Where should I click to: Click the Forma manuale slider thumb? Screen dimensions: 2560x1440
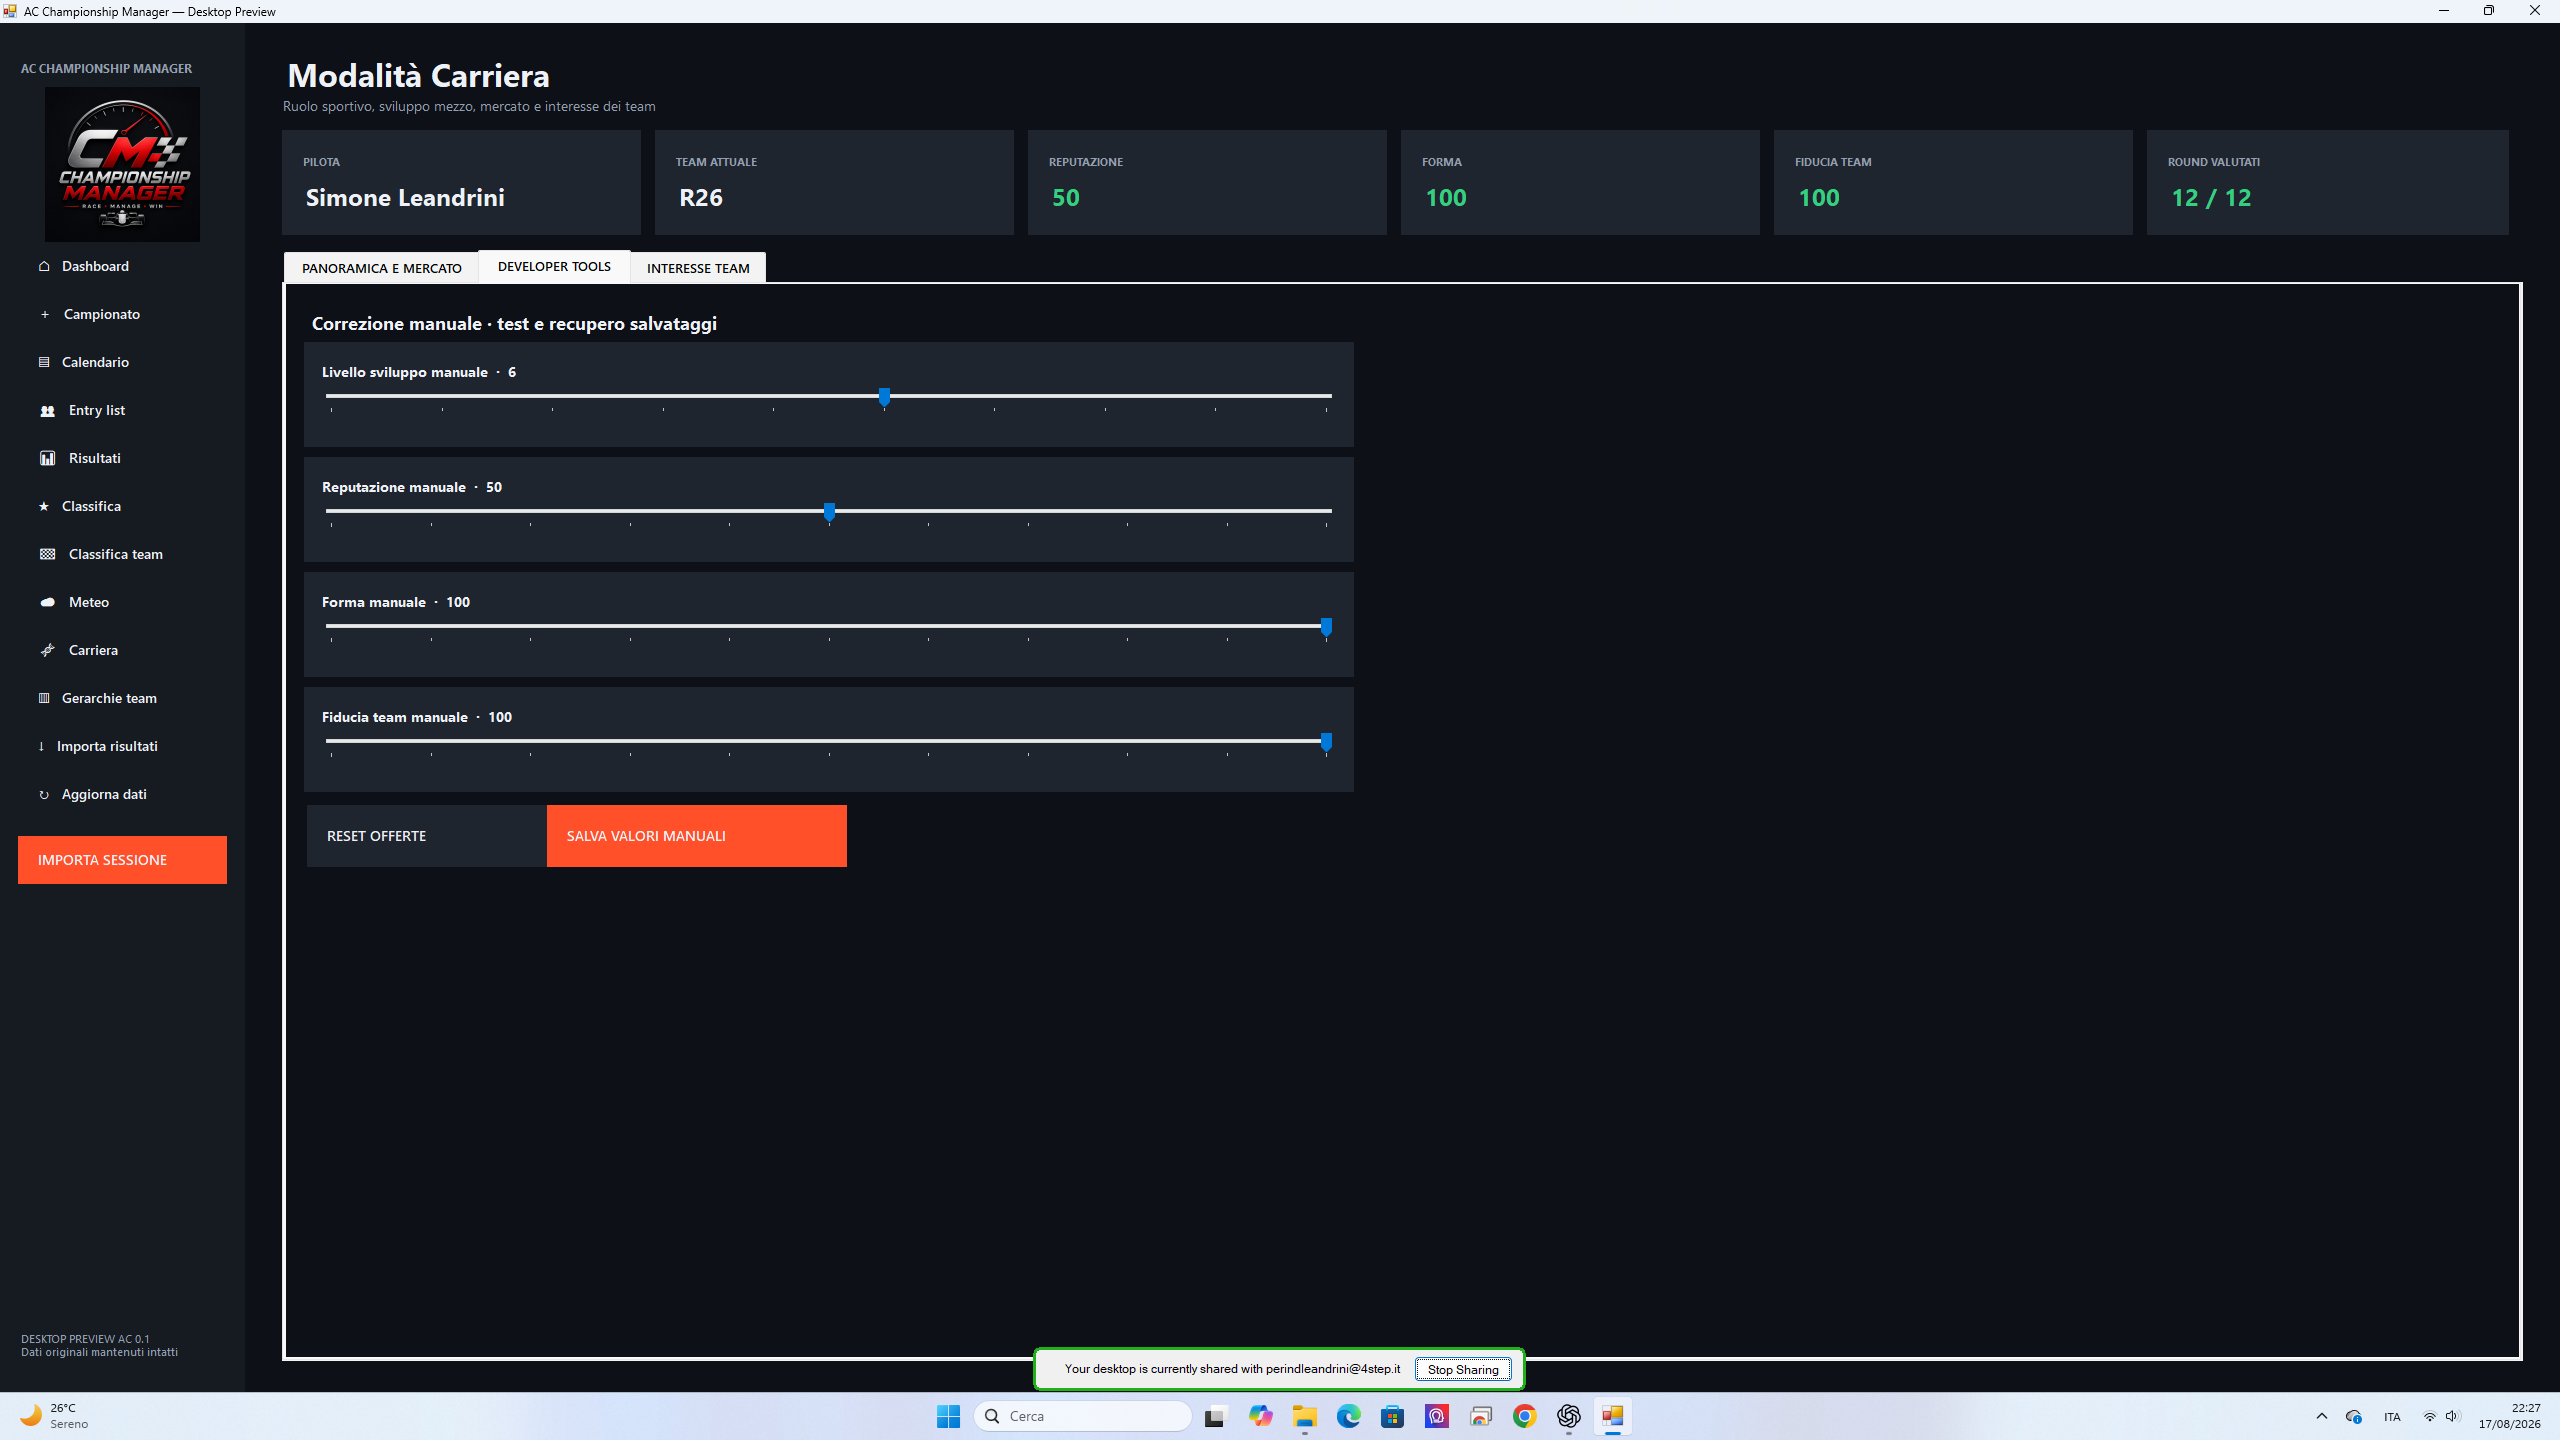tap(1326, 627)
